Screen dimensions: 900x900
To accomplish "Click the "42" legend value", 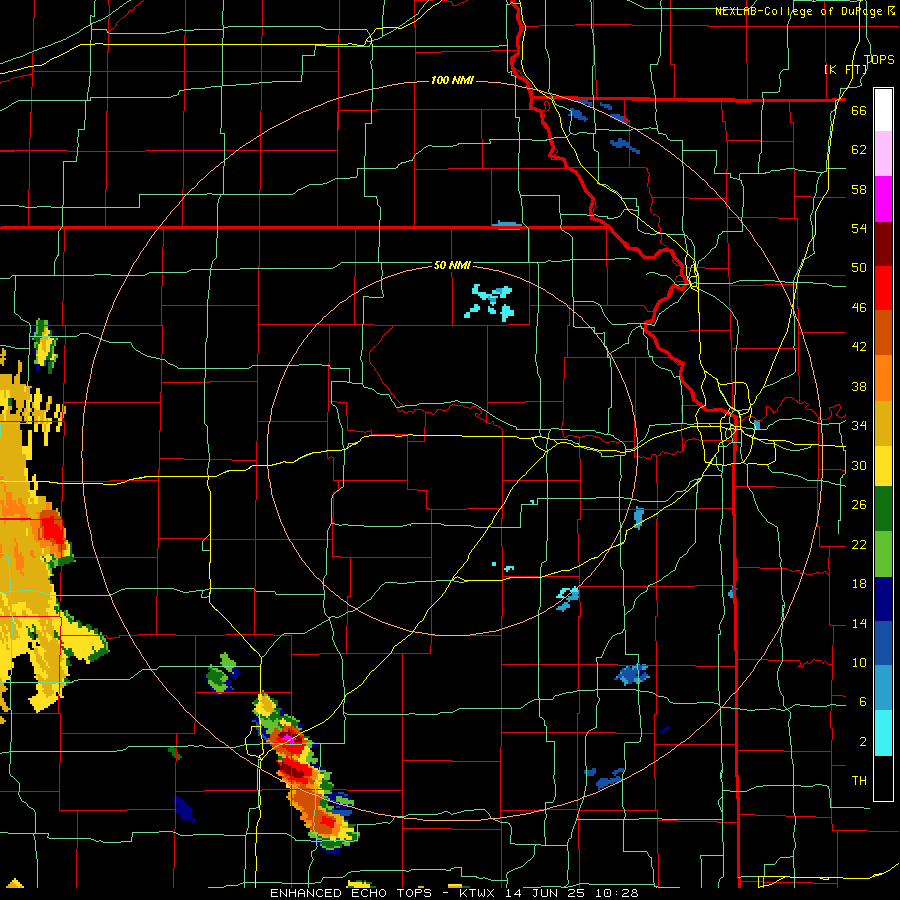I will (x=859, y=346).
